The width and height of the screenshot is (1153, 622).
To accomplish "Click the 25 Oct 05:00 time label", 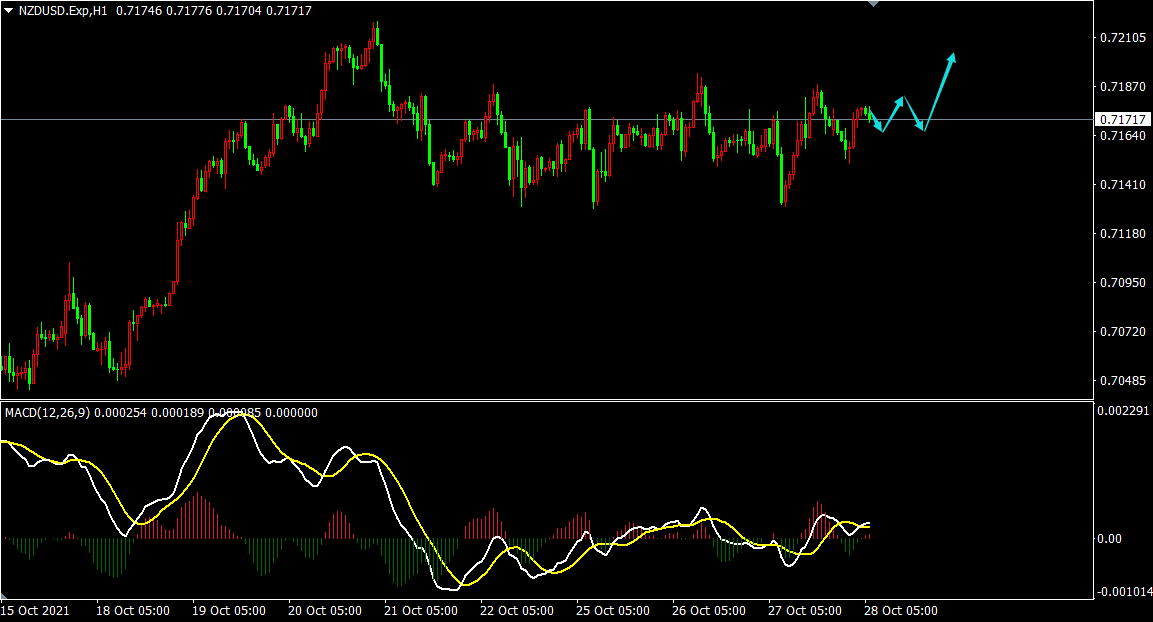I will click(x=613, y=611).
